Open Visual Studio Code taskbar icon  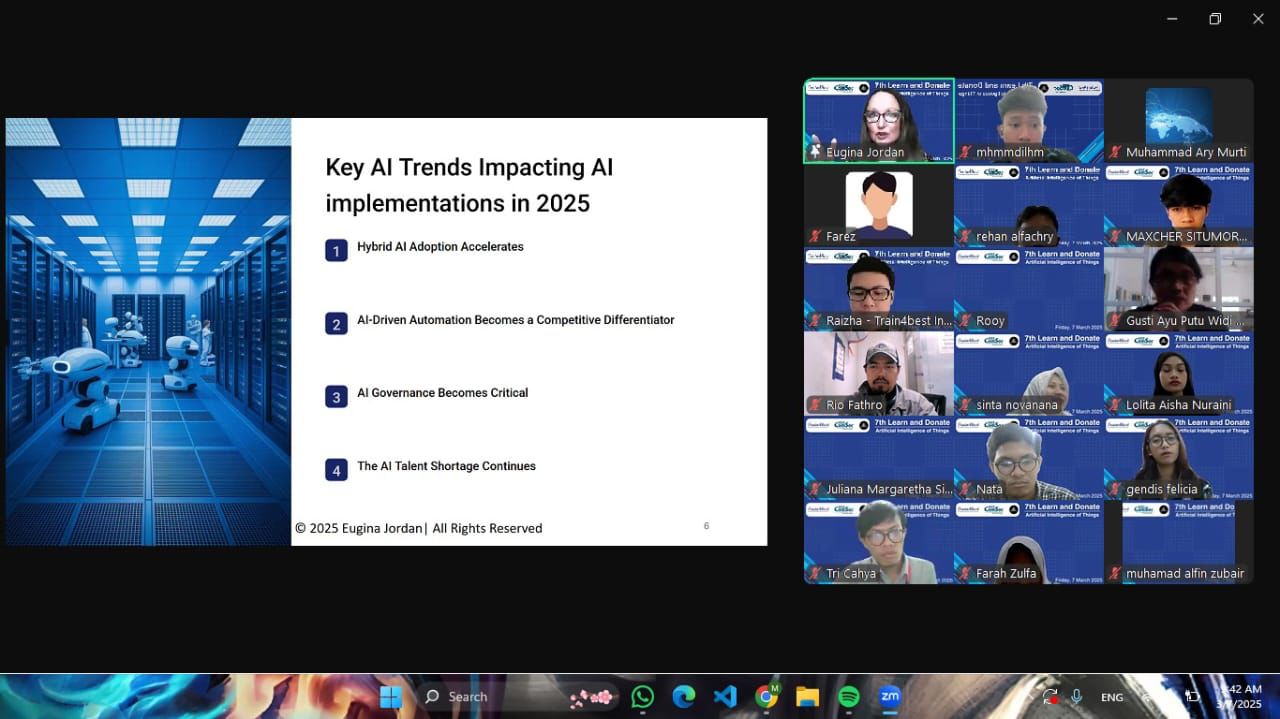(x=725, y=697)
